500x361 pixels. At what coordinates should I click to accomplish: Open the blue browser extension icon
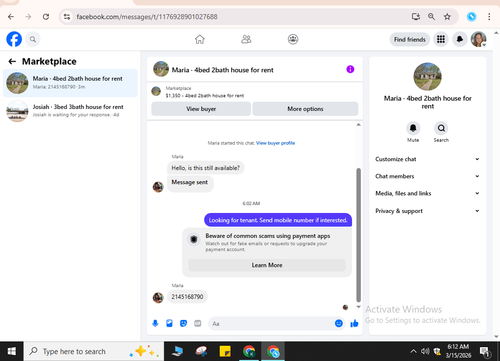tap(471, 17)
